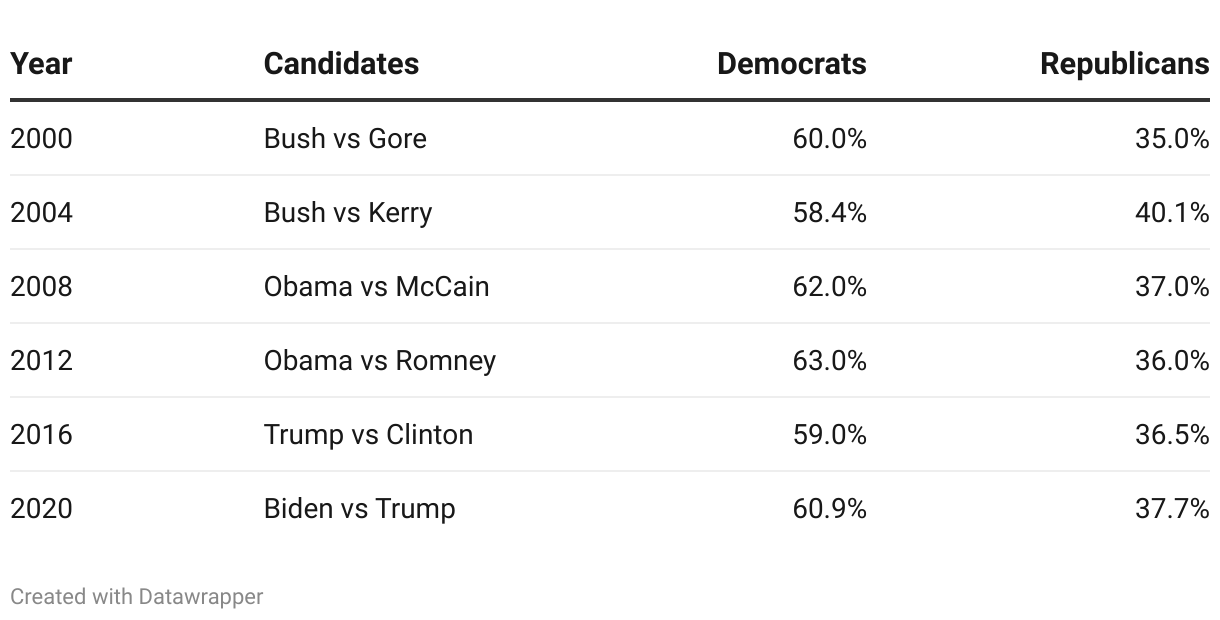Click the Biden vs Trump entry

coord(359,508)
